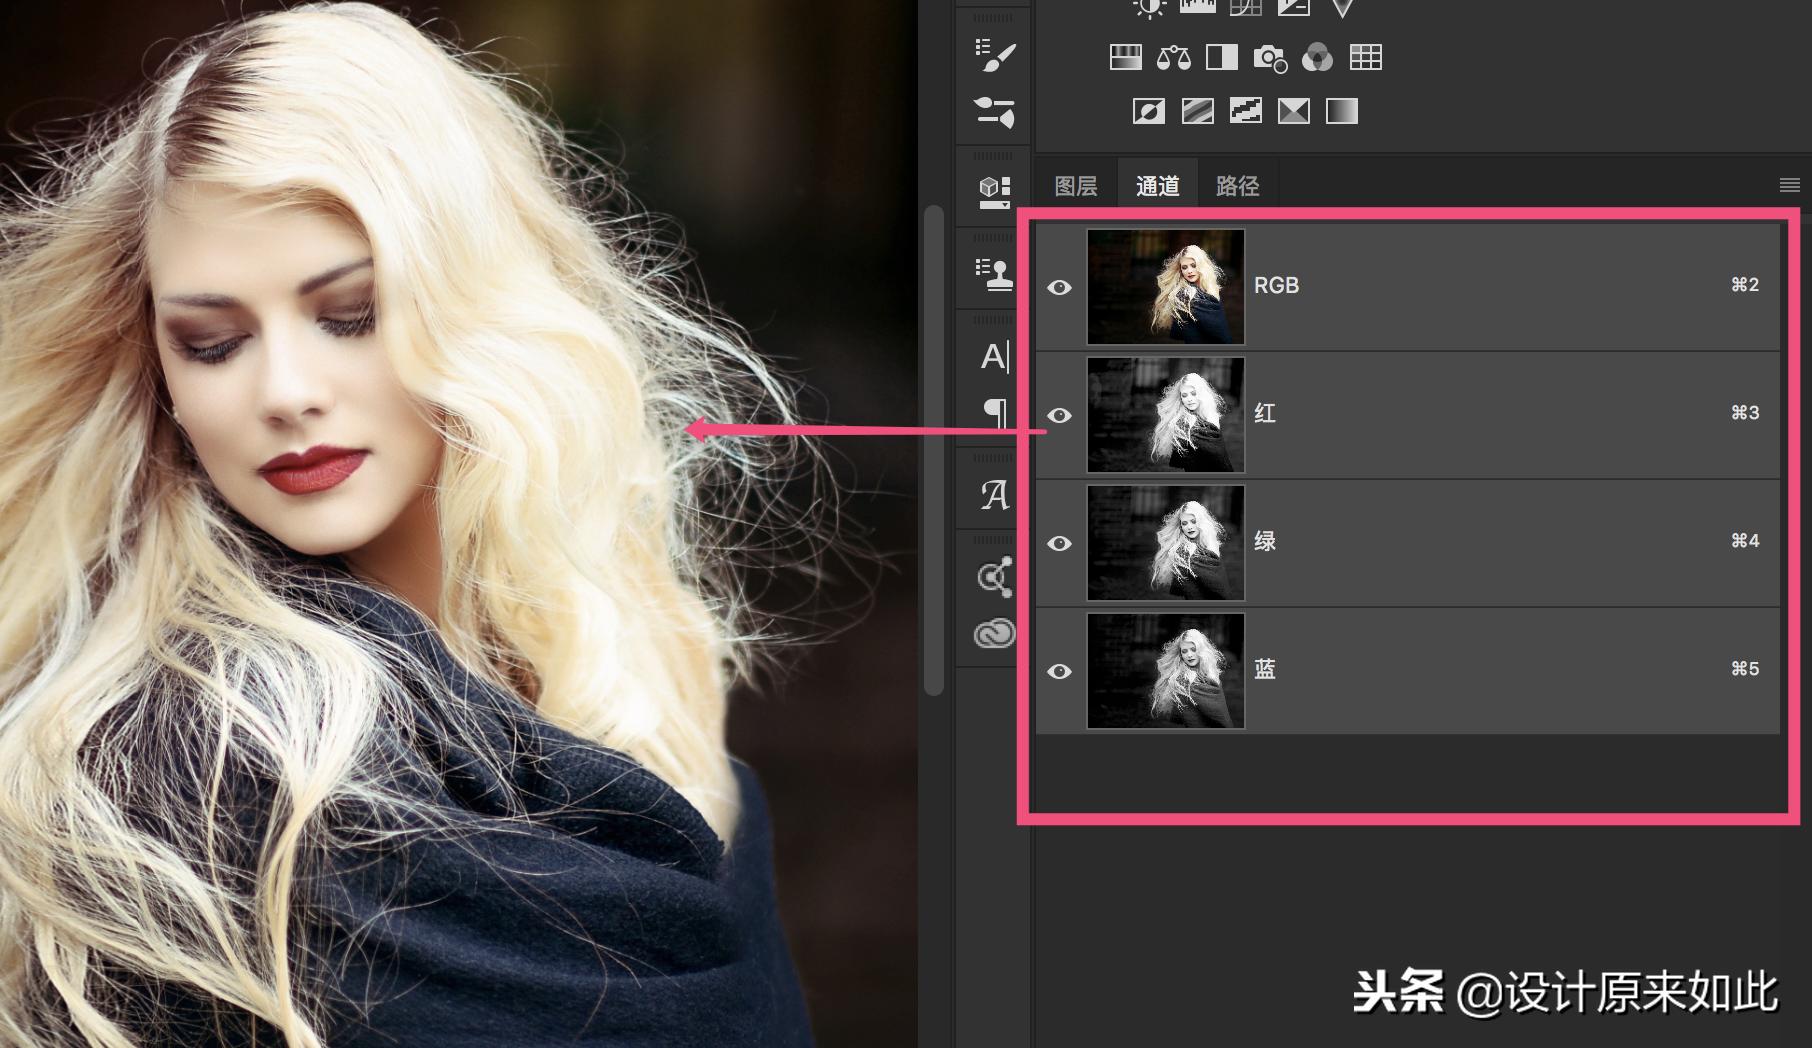The width and height of the screenshot is (1812, 1048).
Task: Add a Photo Filter adjustment
Action: point(1270,58)
